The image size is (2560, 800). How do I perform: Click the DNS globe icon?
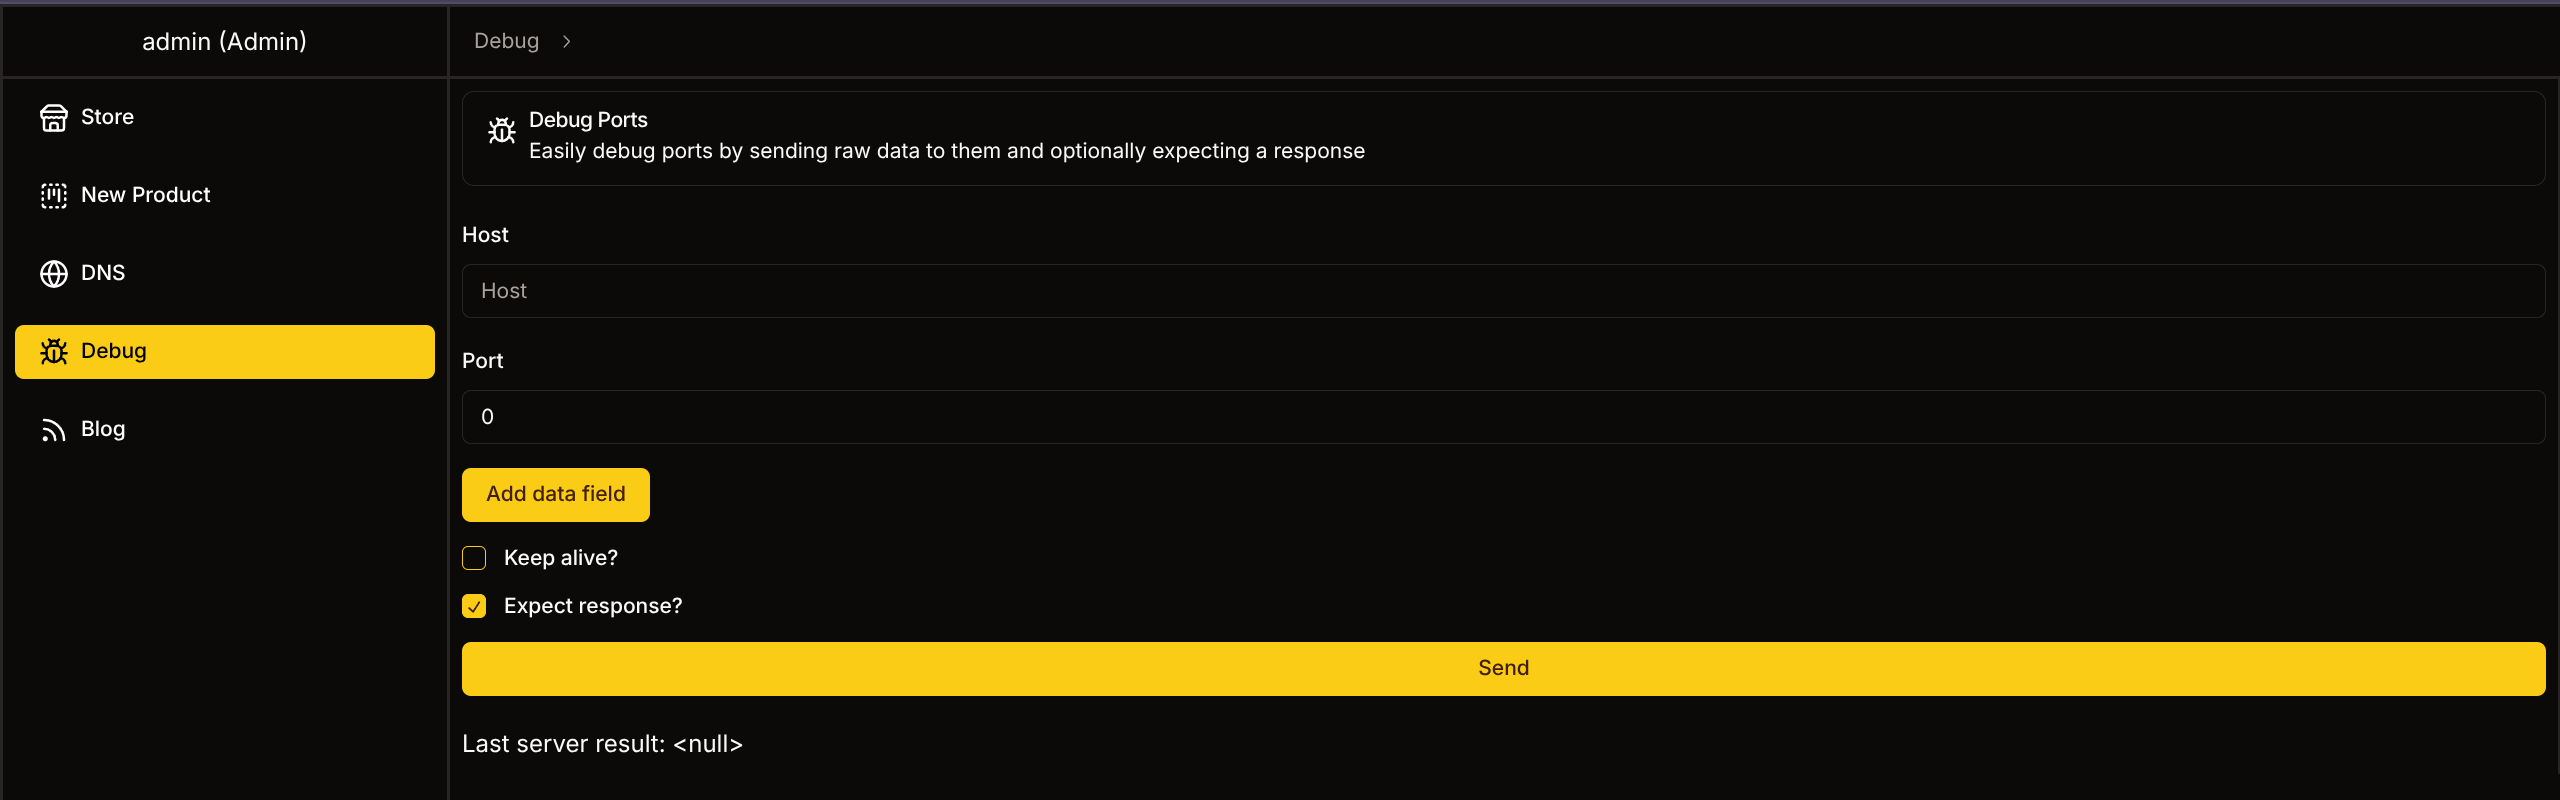54,274
